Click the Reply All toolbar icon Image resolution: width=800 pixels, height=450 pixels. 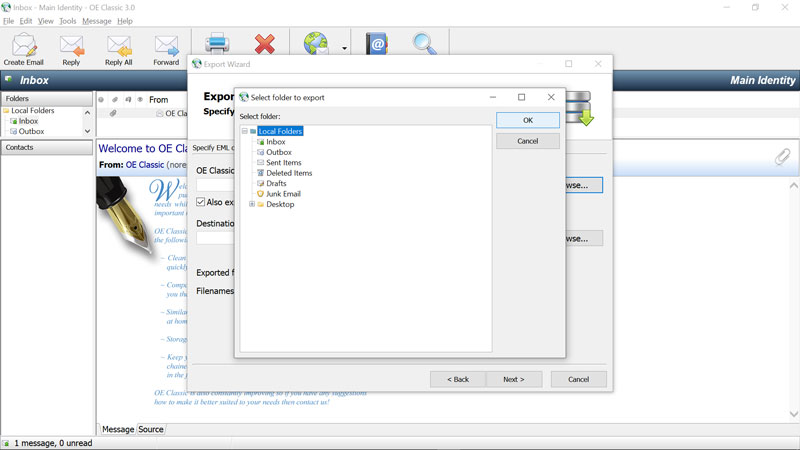[118, 50]
